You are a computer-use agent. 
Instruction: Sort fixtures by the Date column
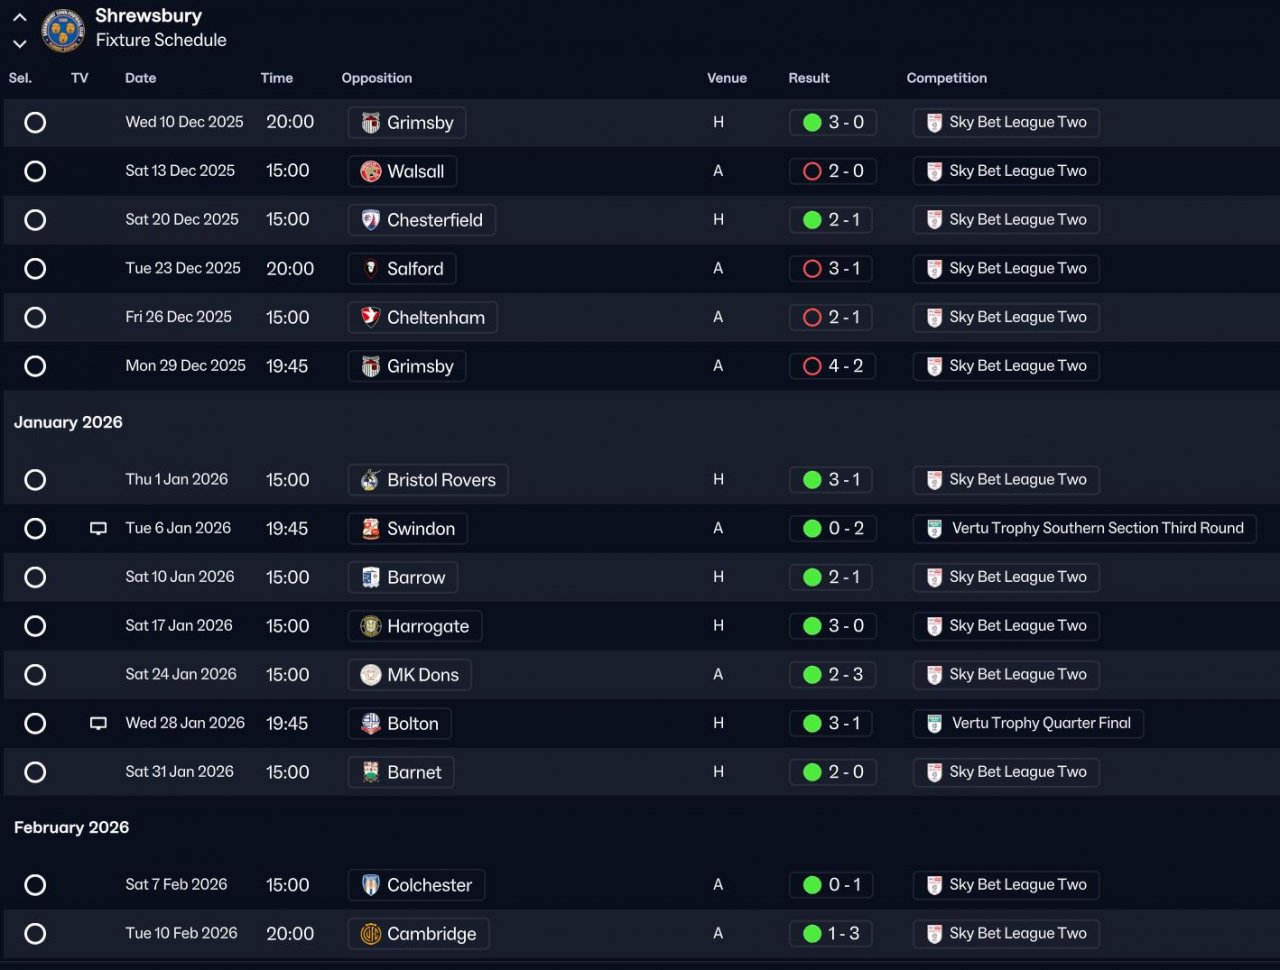[140, 78]
